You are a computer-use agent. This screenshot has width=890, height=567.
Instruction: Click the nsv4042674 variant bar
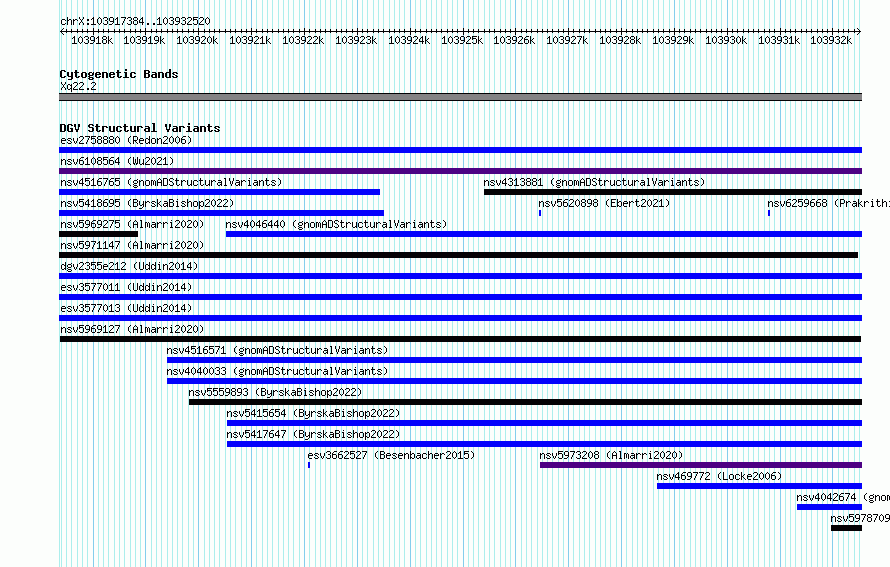(829, 507)
